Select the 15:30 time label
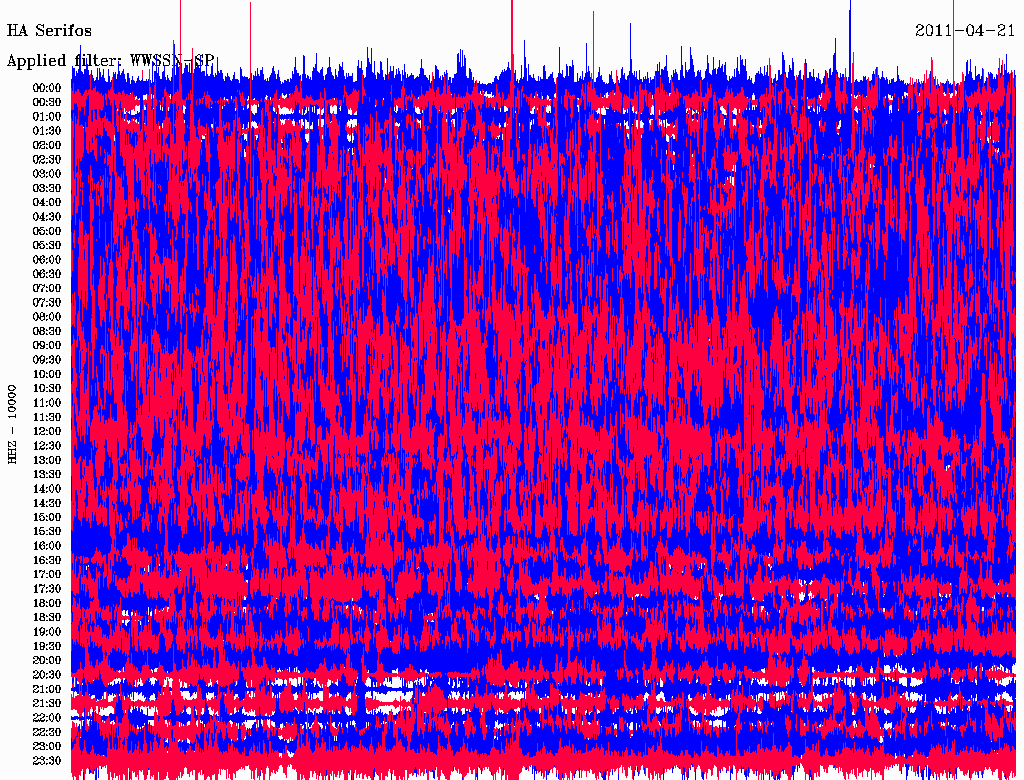This screenshot has height=780, width=1024. tap(47, 532)
